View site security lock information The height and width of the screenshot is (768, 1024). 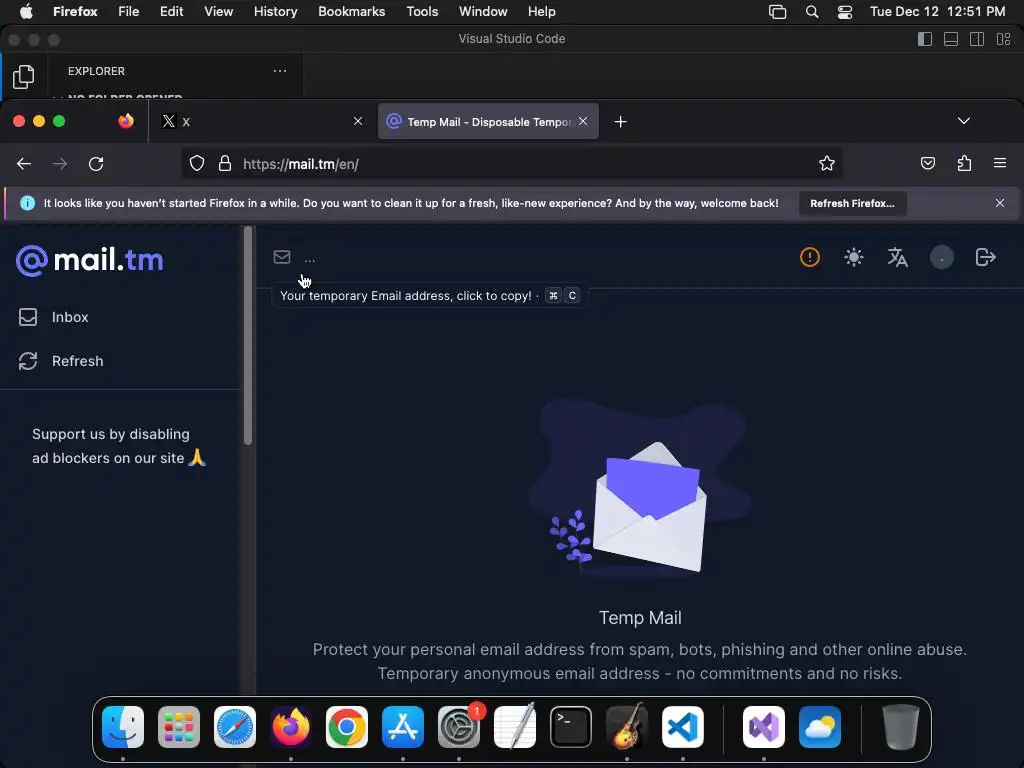225,163
